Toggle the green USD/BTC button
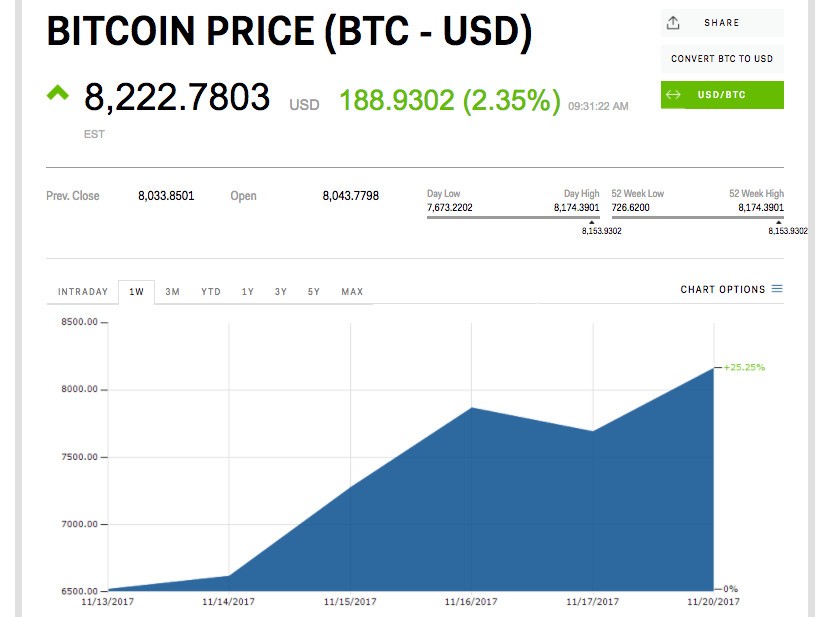This screenshot has width=822, height=617. 722,95
